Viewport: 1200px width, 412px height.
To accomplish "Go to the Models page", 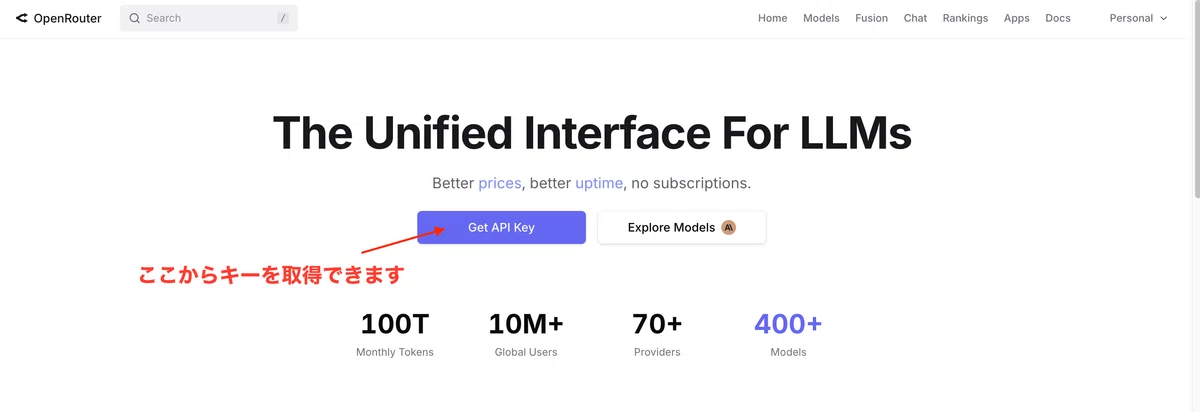I will click(x=821, y=18).
